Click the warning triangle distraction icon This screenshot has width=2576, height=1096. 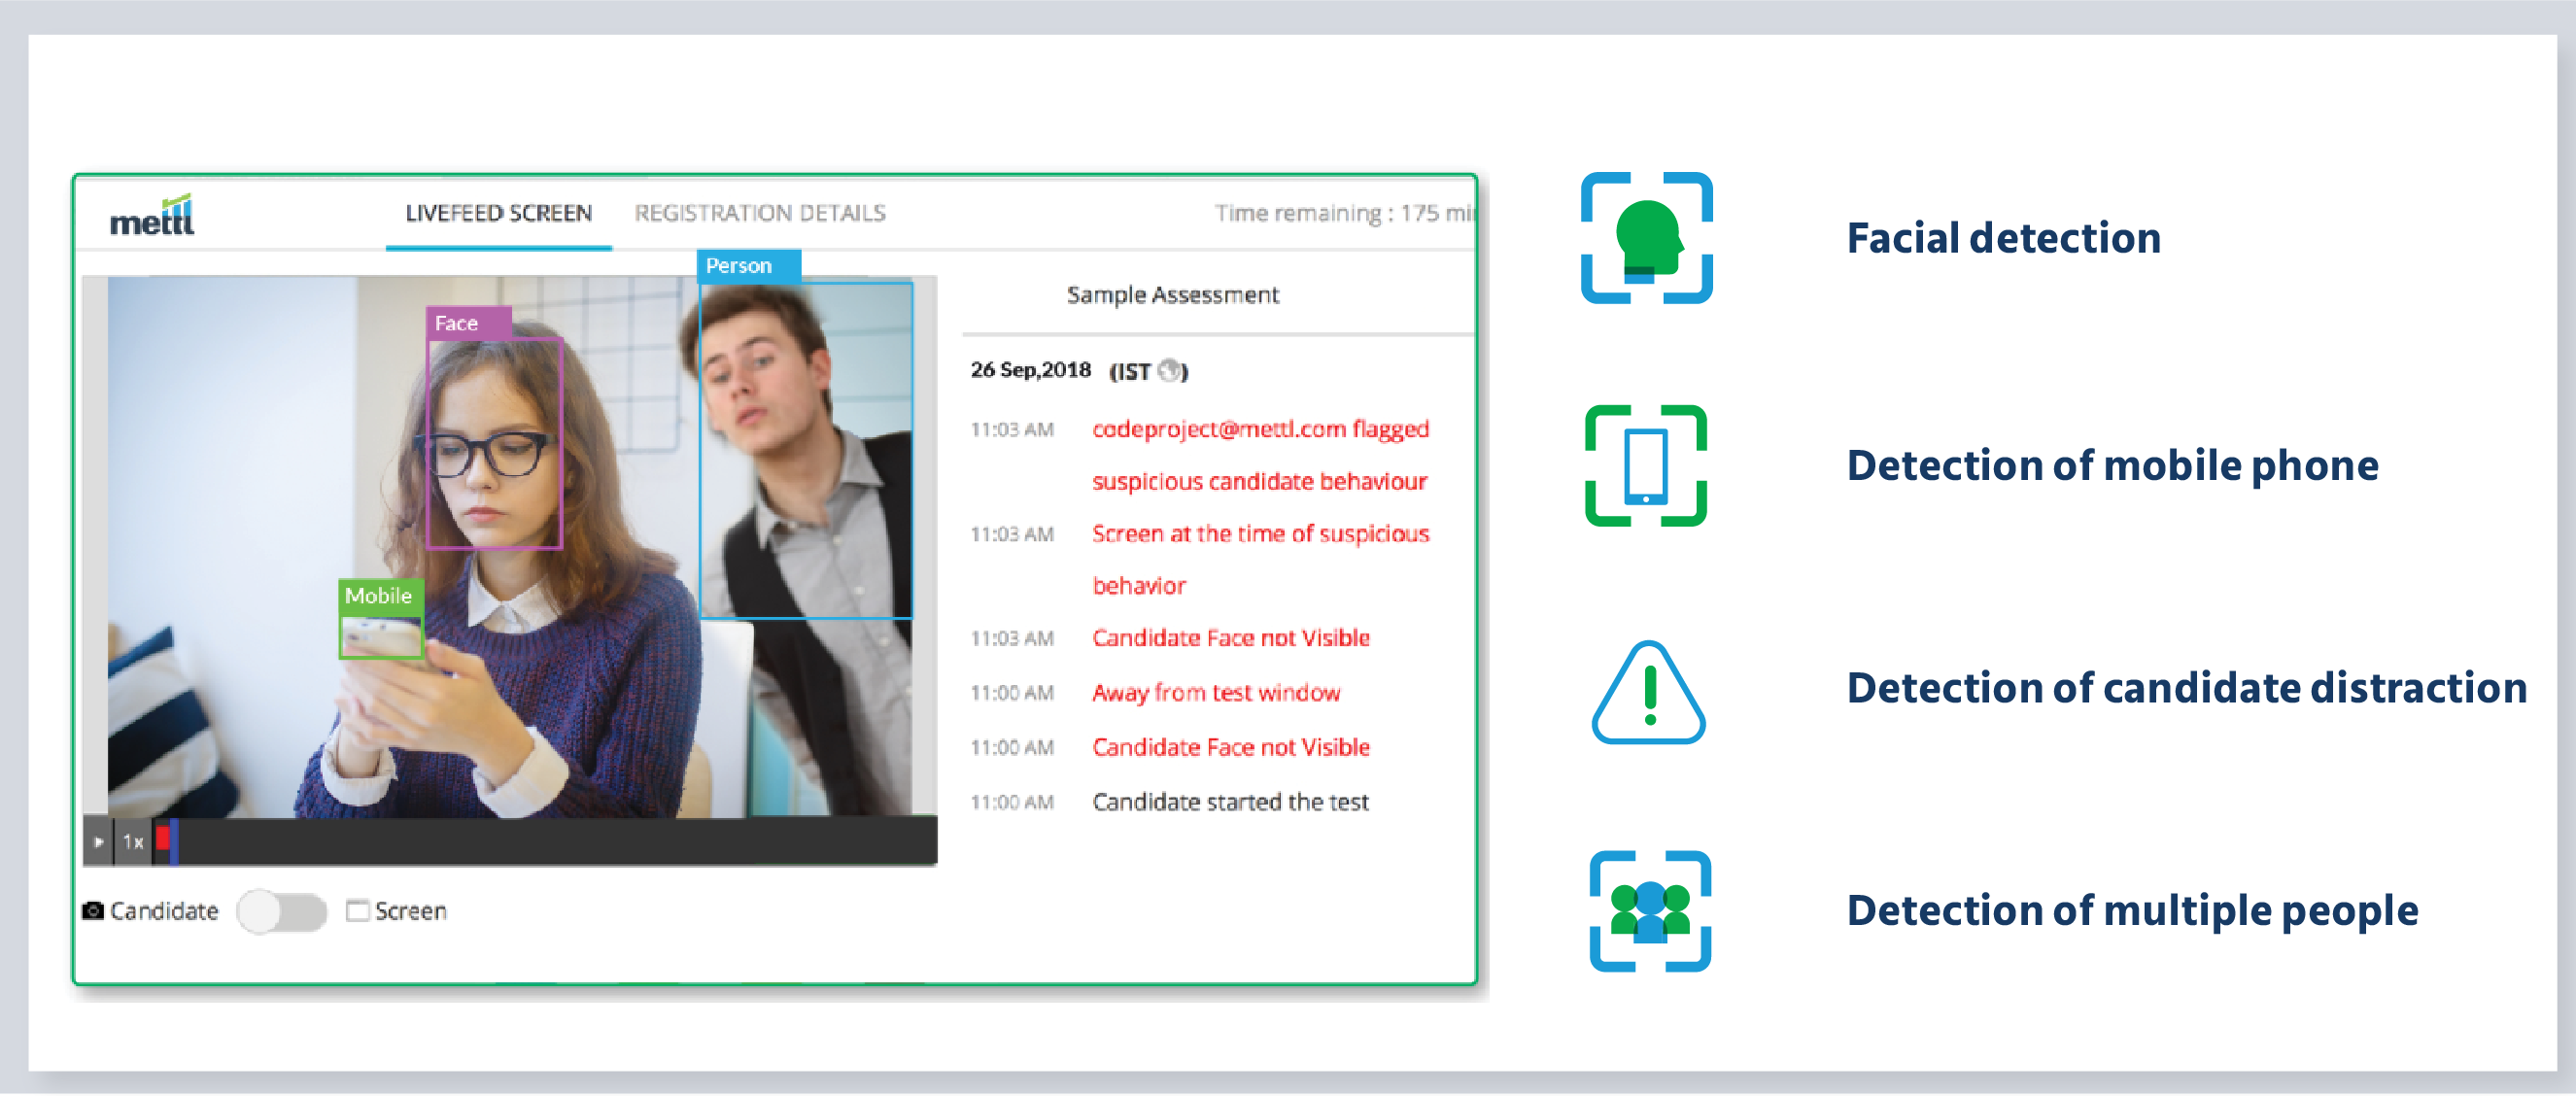tap(1648, 692)
